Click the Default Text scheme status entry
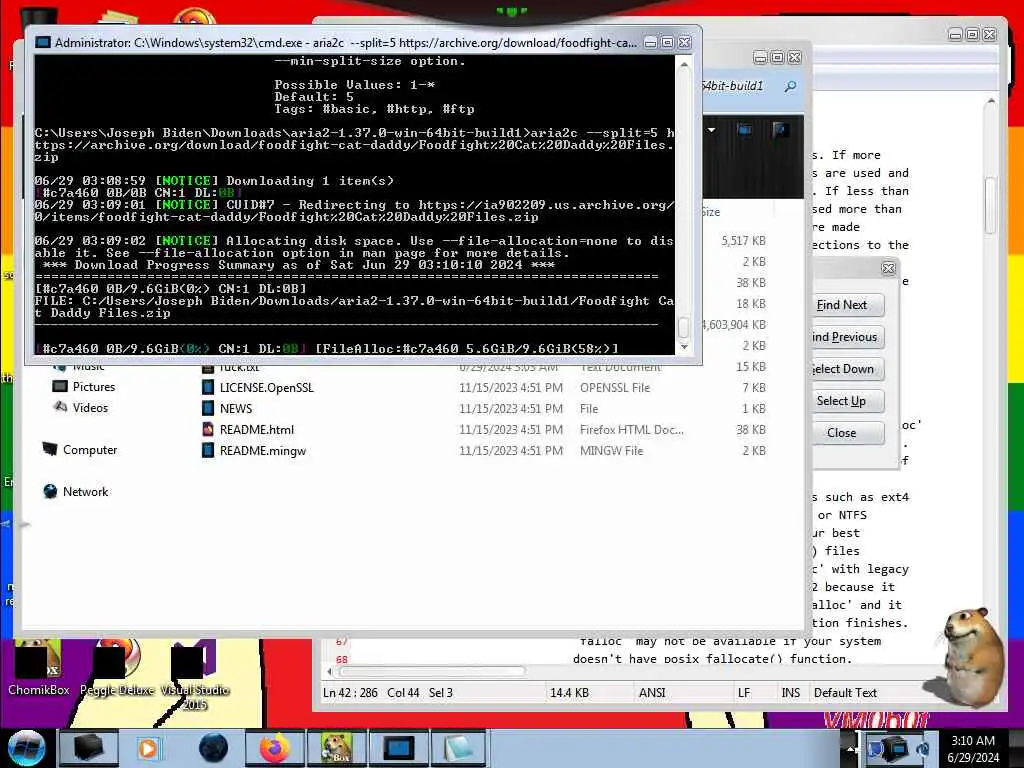The width and height of the screenshot is (1024, 768). click(845, 693)
